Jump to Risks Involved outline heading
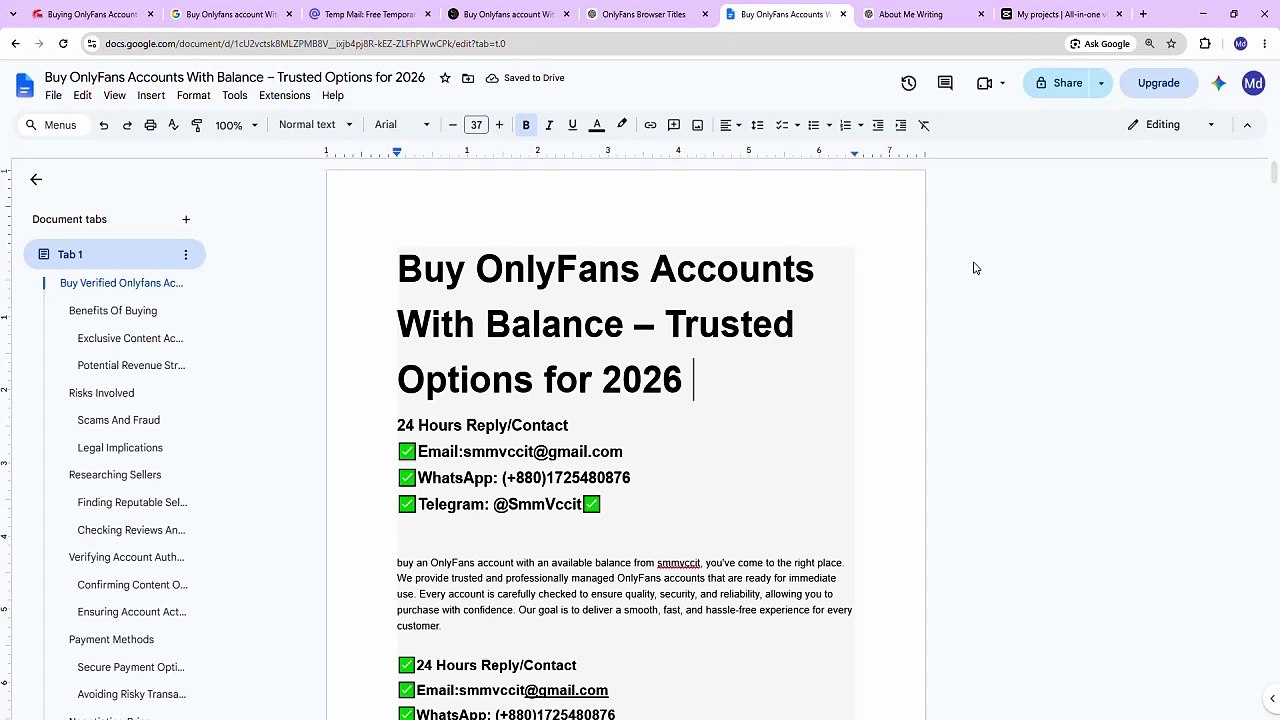The height and width of the screenshot is (720, 1280). click(x=101, y=393)
